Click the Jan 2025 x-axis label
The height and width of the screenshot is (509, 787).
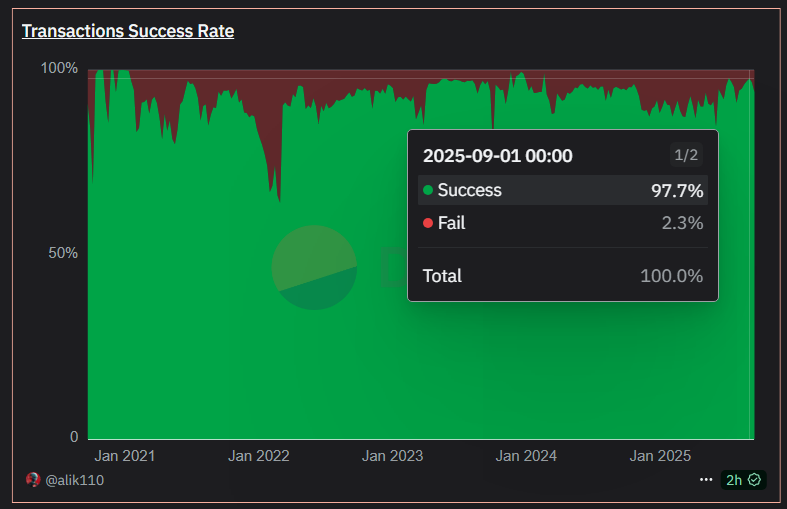click(660, 456)
